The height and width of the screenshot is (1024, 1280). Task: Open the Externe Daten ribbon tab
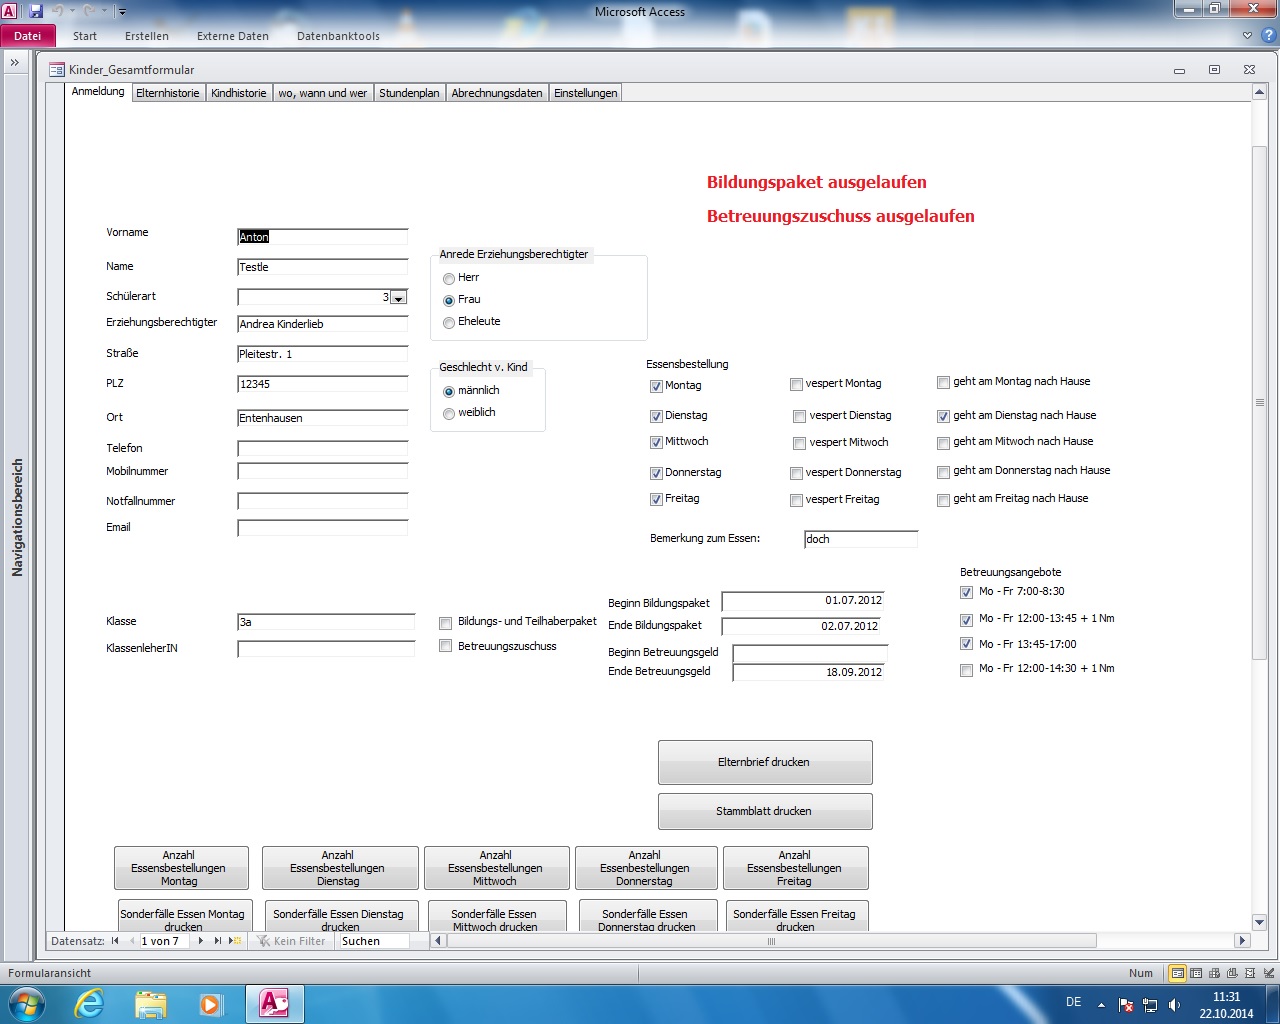coord(232,36)
